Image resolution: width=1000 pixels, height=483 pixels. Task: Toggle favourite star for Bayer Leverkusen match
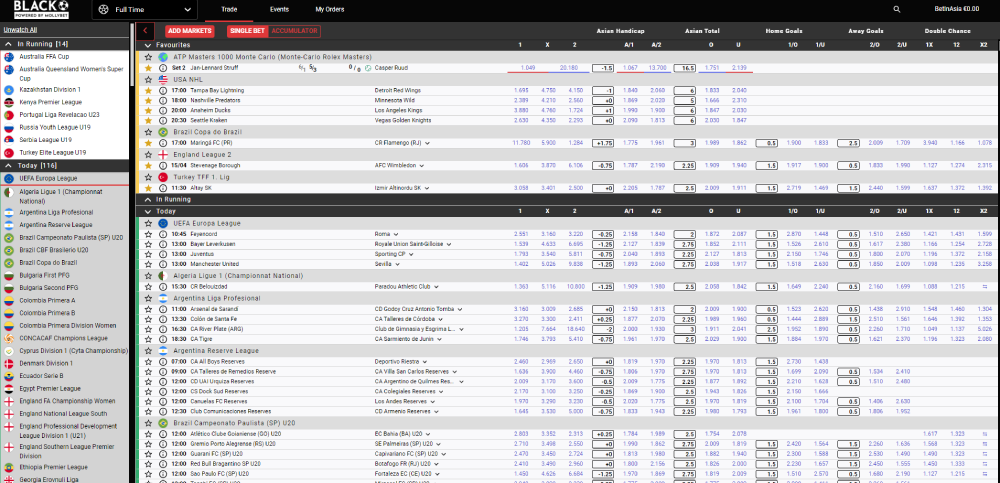click(x=149, y=244)
